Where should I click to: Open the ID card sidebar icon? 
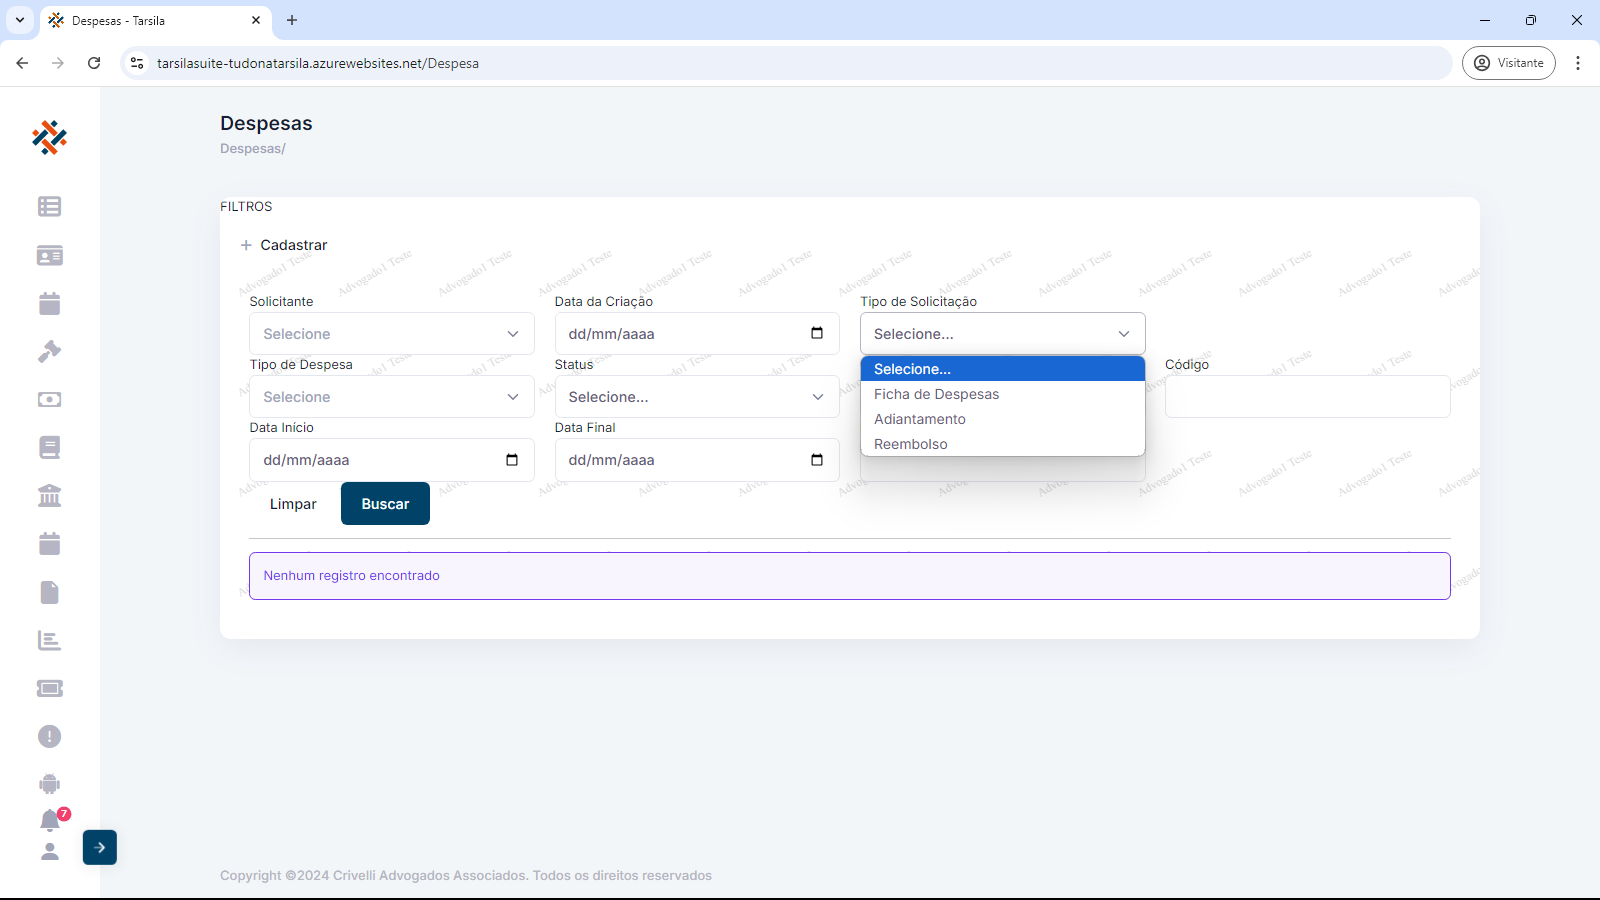(49, 256)
